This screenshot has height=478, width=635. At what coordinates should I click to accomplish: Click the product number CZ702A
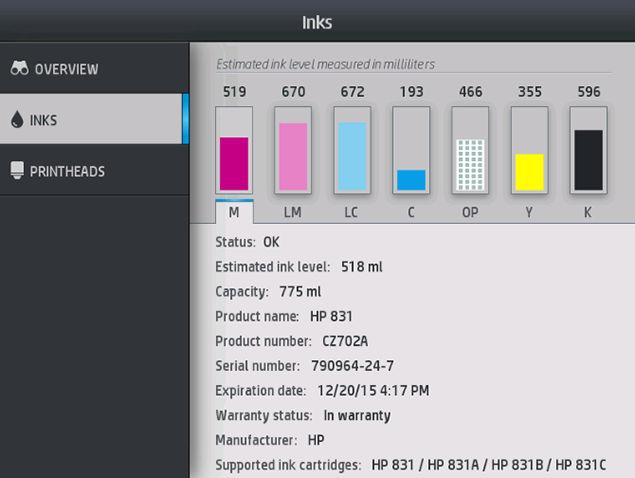point(345,341)
